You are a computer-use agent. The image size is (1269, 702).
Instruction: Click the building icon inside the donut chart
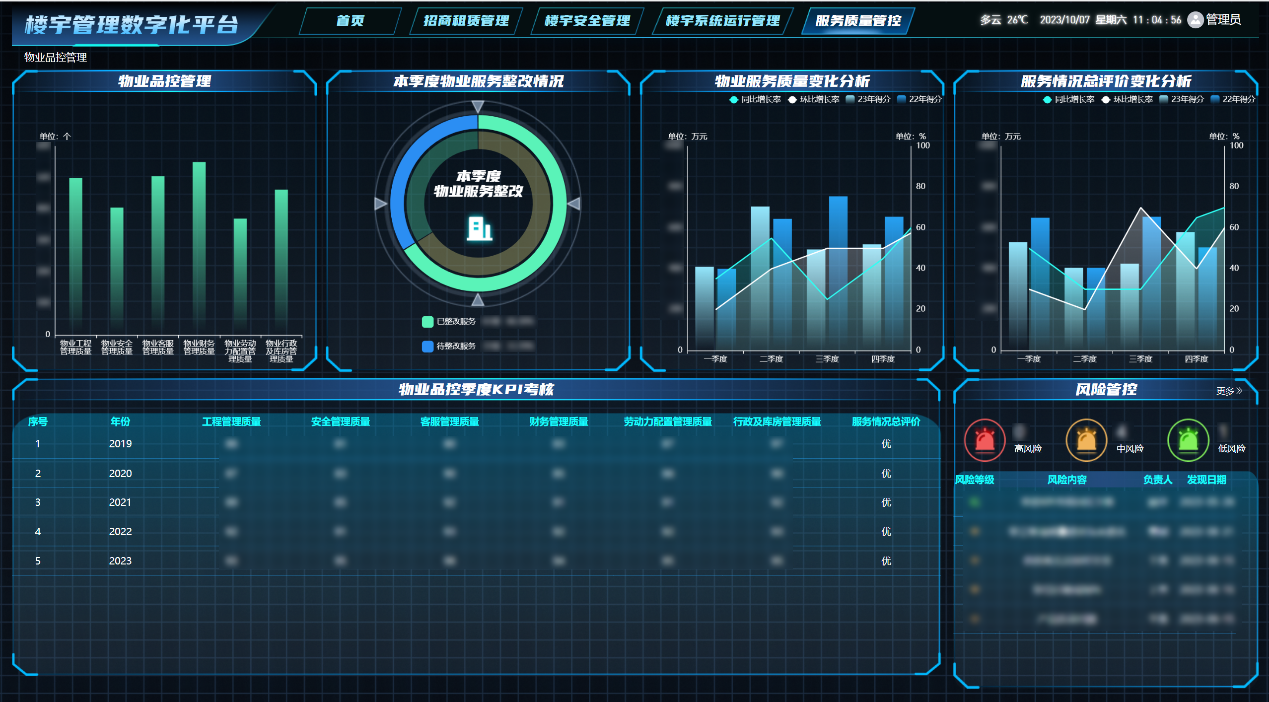pos(479,228)
